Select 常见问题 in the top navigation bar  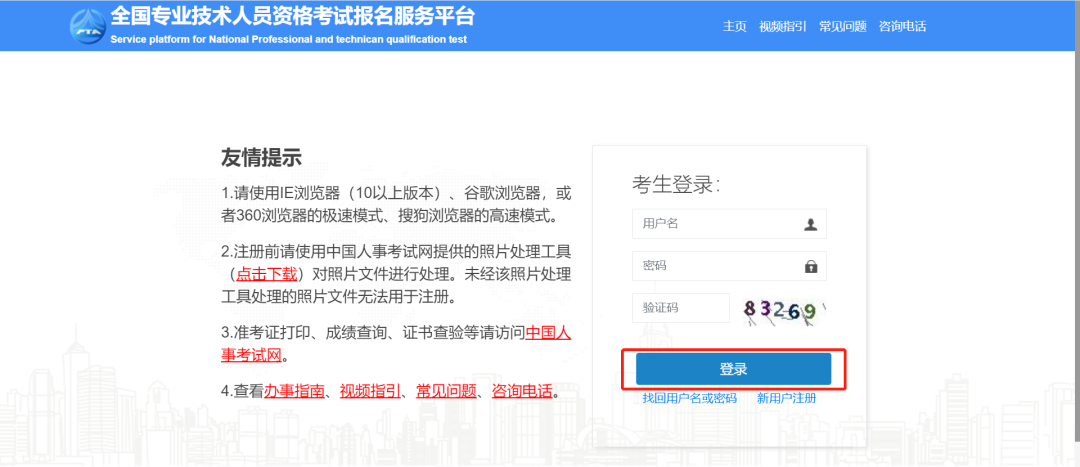point(842,27)
